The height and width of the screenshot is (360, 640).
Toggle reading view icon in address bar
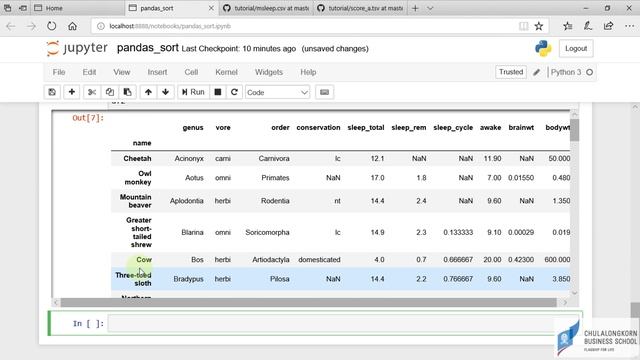[x=523, y=26]
